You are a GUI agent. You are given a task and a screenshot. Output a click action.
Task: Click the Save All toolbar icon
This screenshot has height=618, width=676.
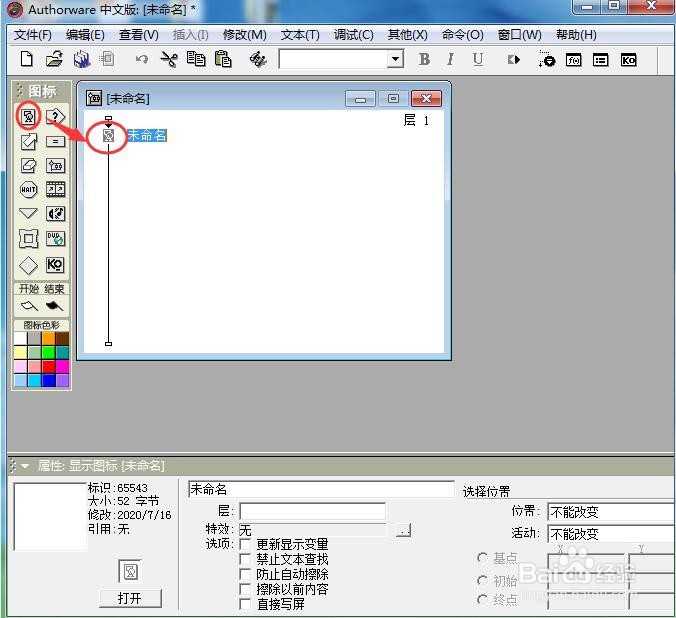(82, 59)
